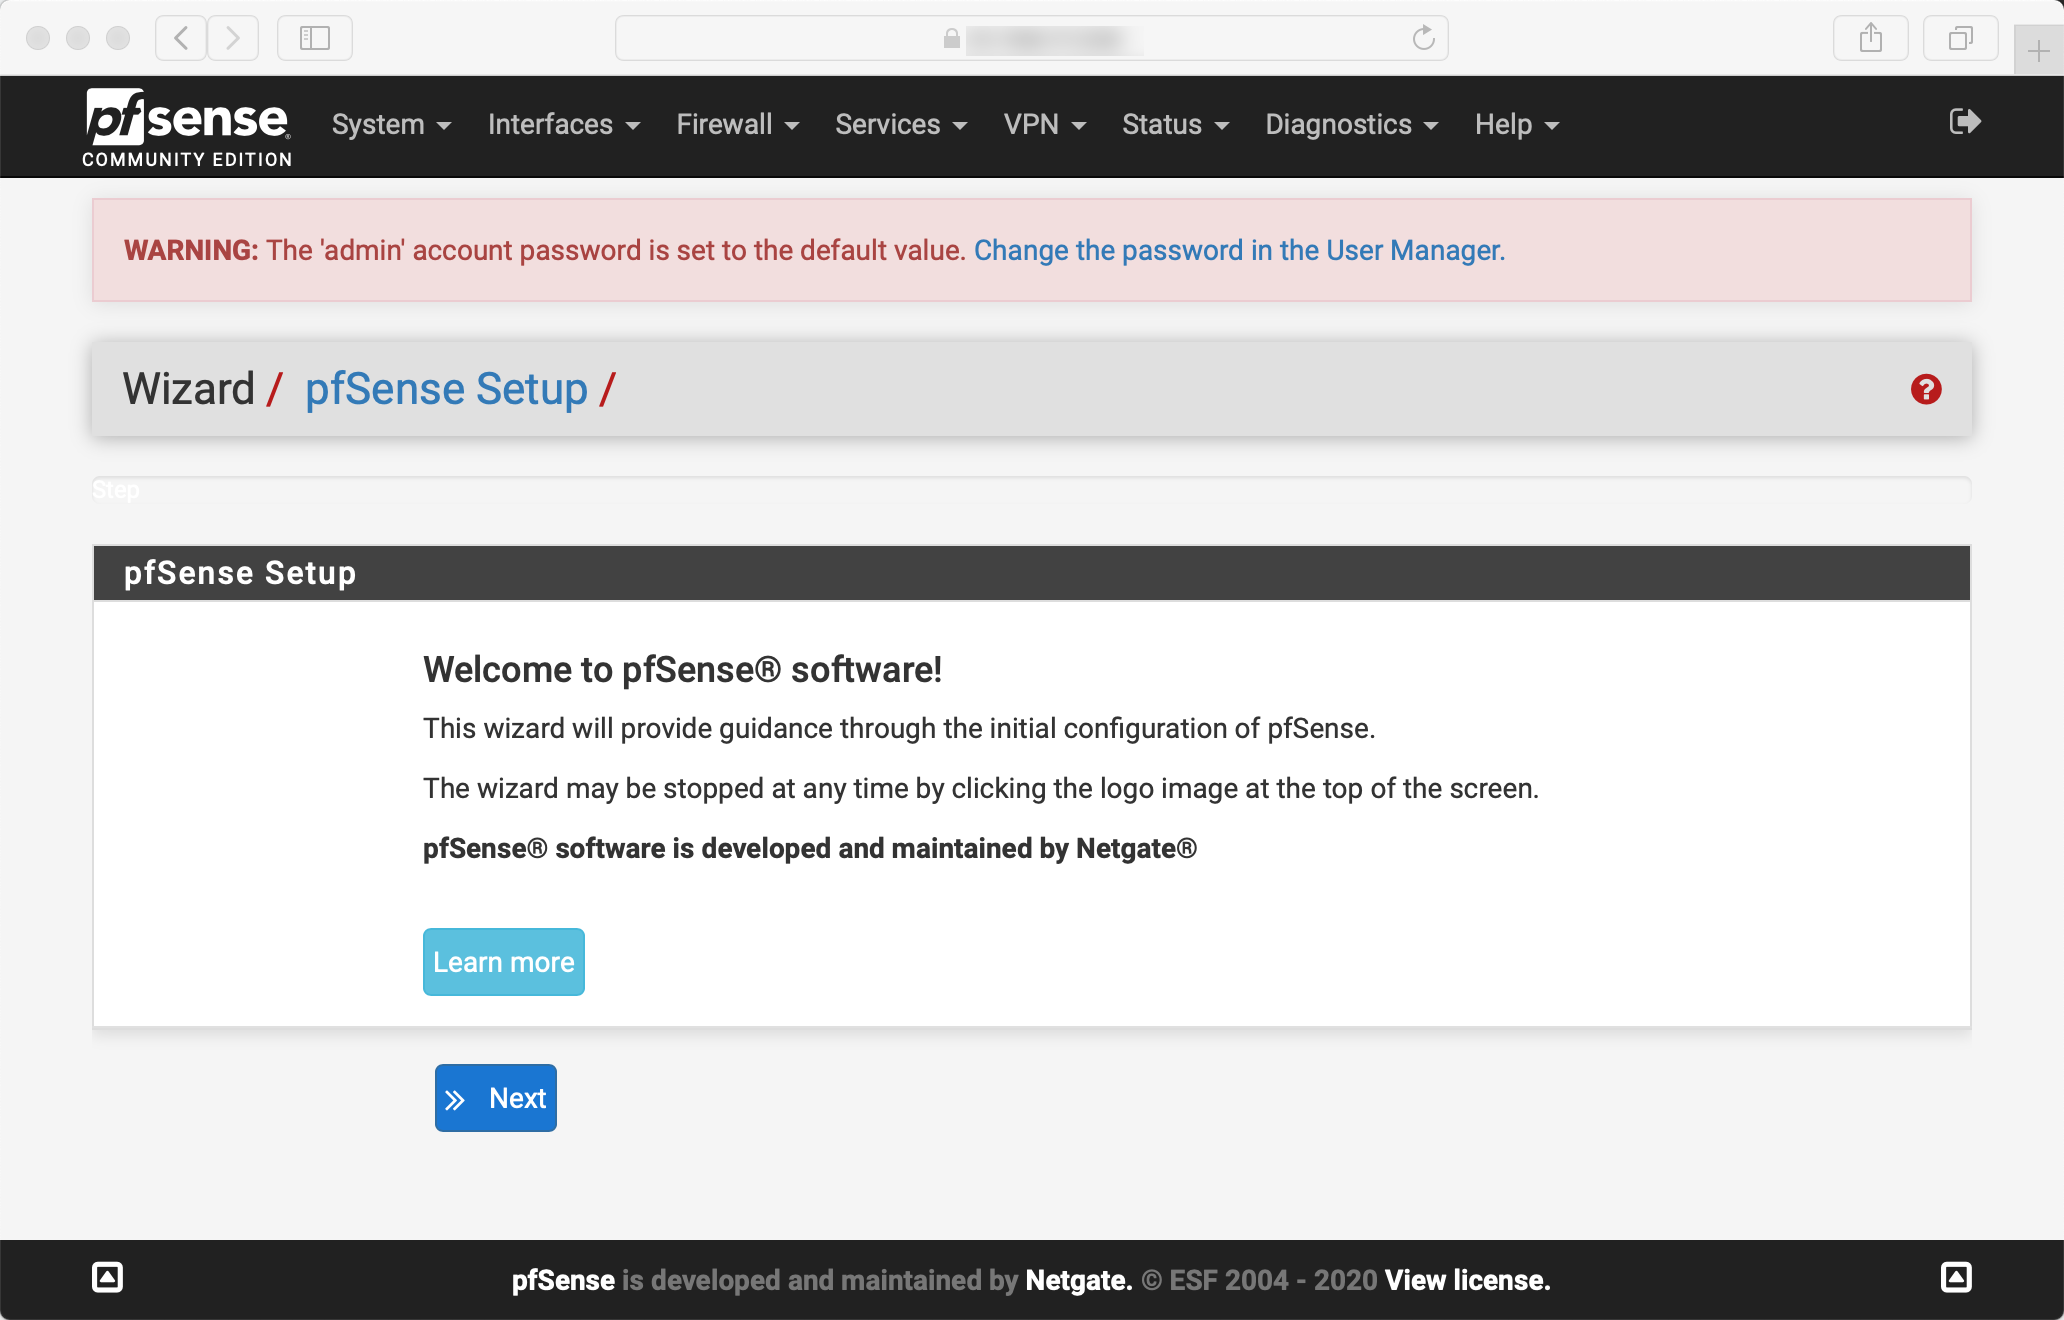2064x1320 pixels.
Task: Click the logout icon in navbar
Action: pos(1964,122)
